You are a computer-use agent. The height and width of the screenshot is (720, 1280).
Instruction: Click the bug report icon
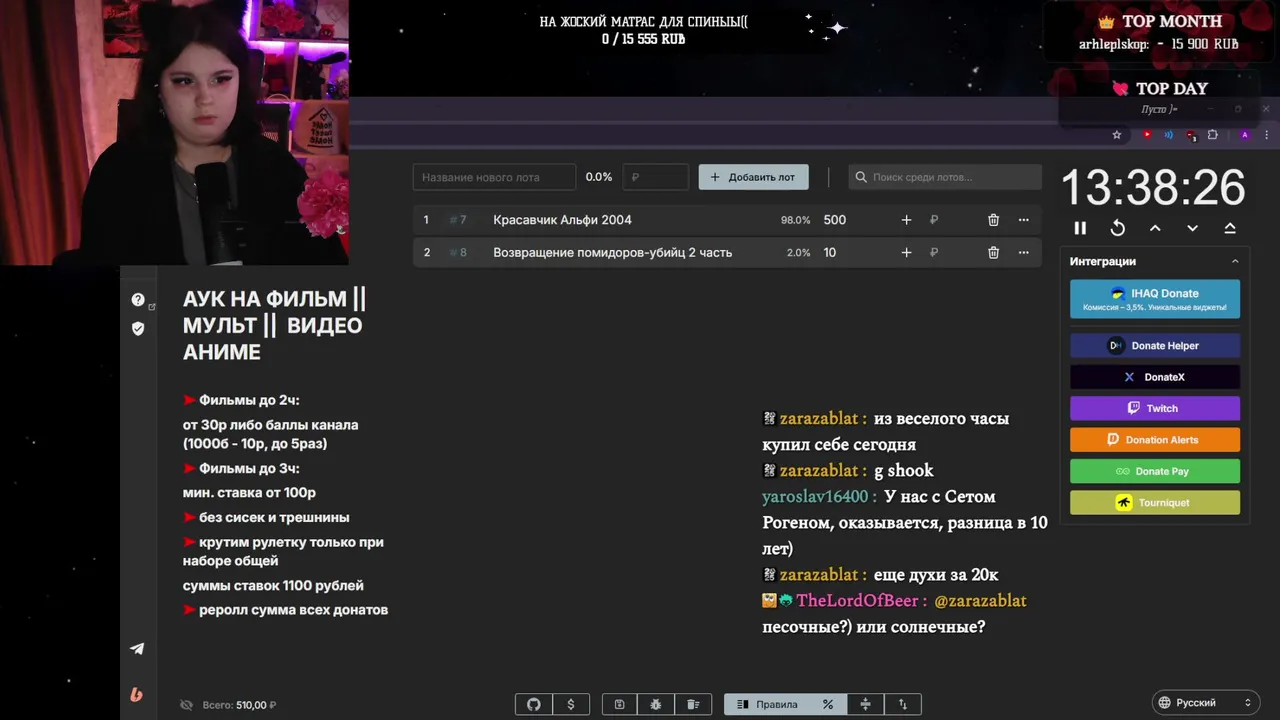coord(656,704)
